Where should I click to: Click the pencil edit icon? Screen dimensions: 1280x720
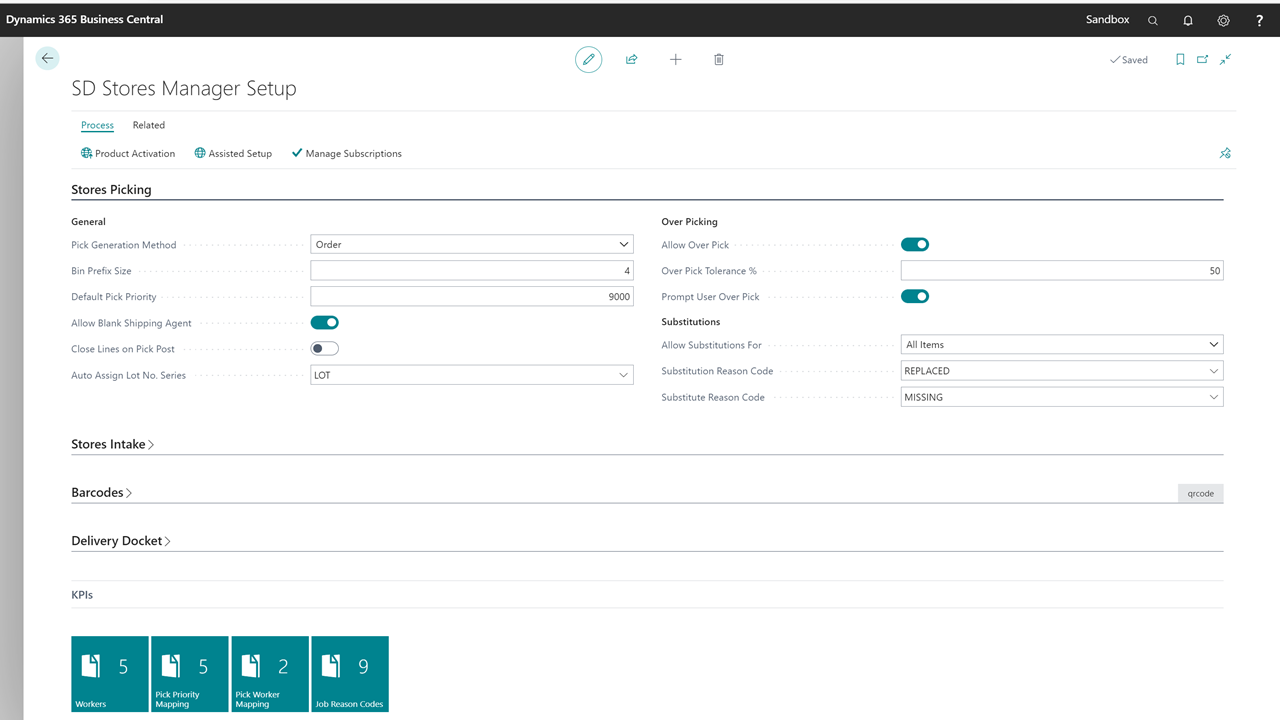click(x=589, y=60)
